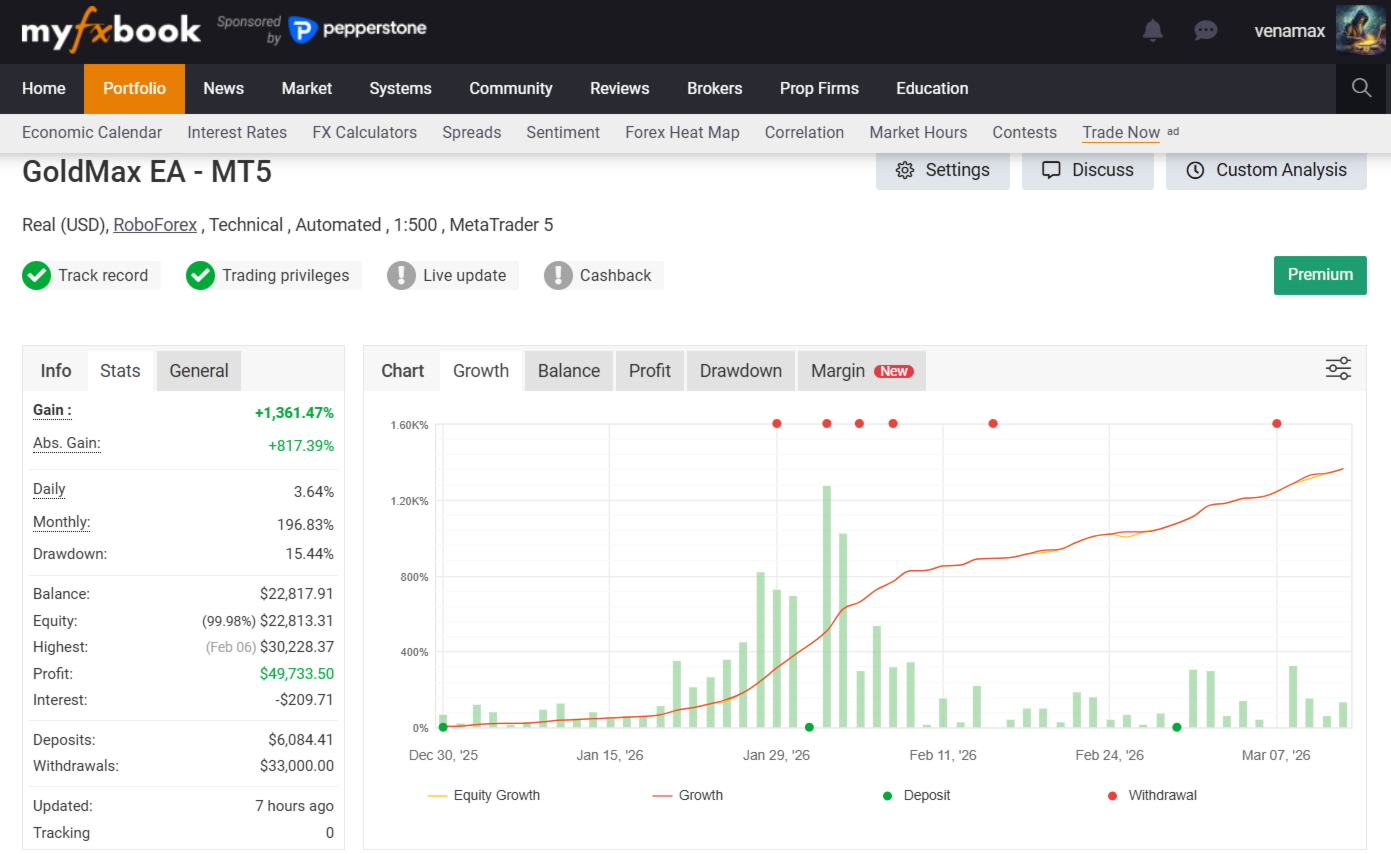This screenshot has height=854, width=1391.
Task: Open the notifications bell icon
Action: coord(1153,31)
